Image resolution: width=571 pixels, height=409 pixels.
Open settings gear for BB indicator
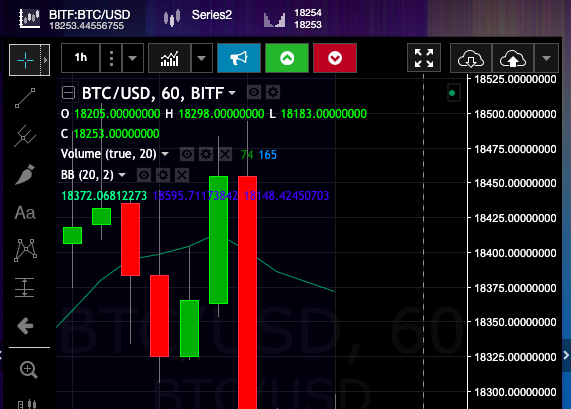163,175
